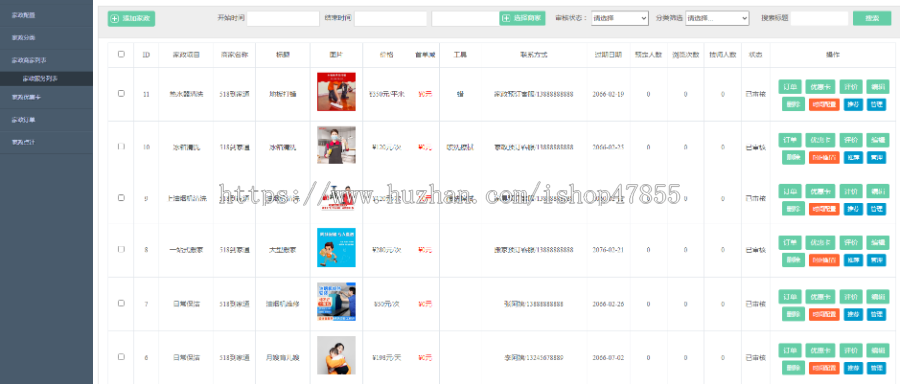
Task: Check the checkbox for row ID 7
Action: pos(121,303)
